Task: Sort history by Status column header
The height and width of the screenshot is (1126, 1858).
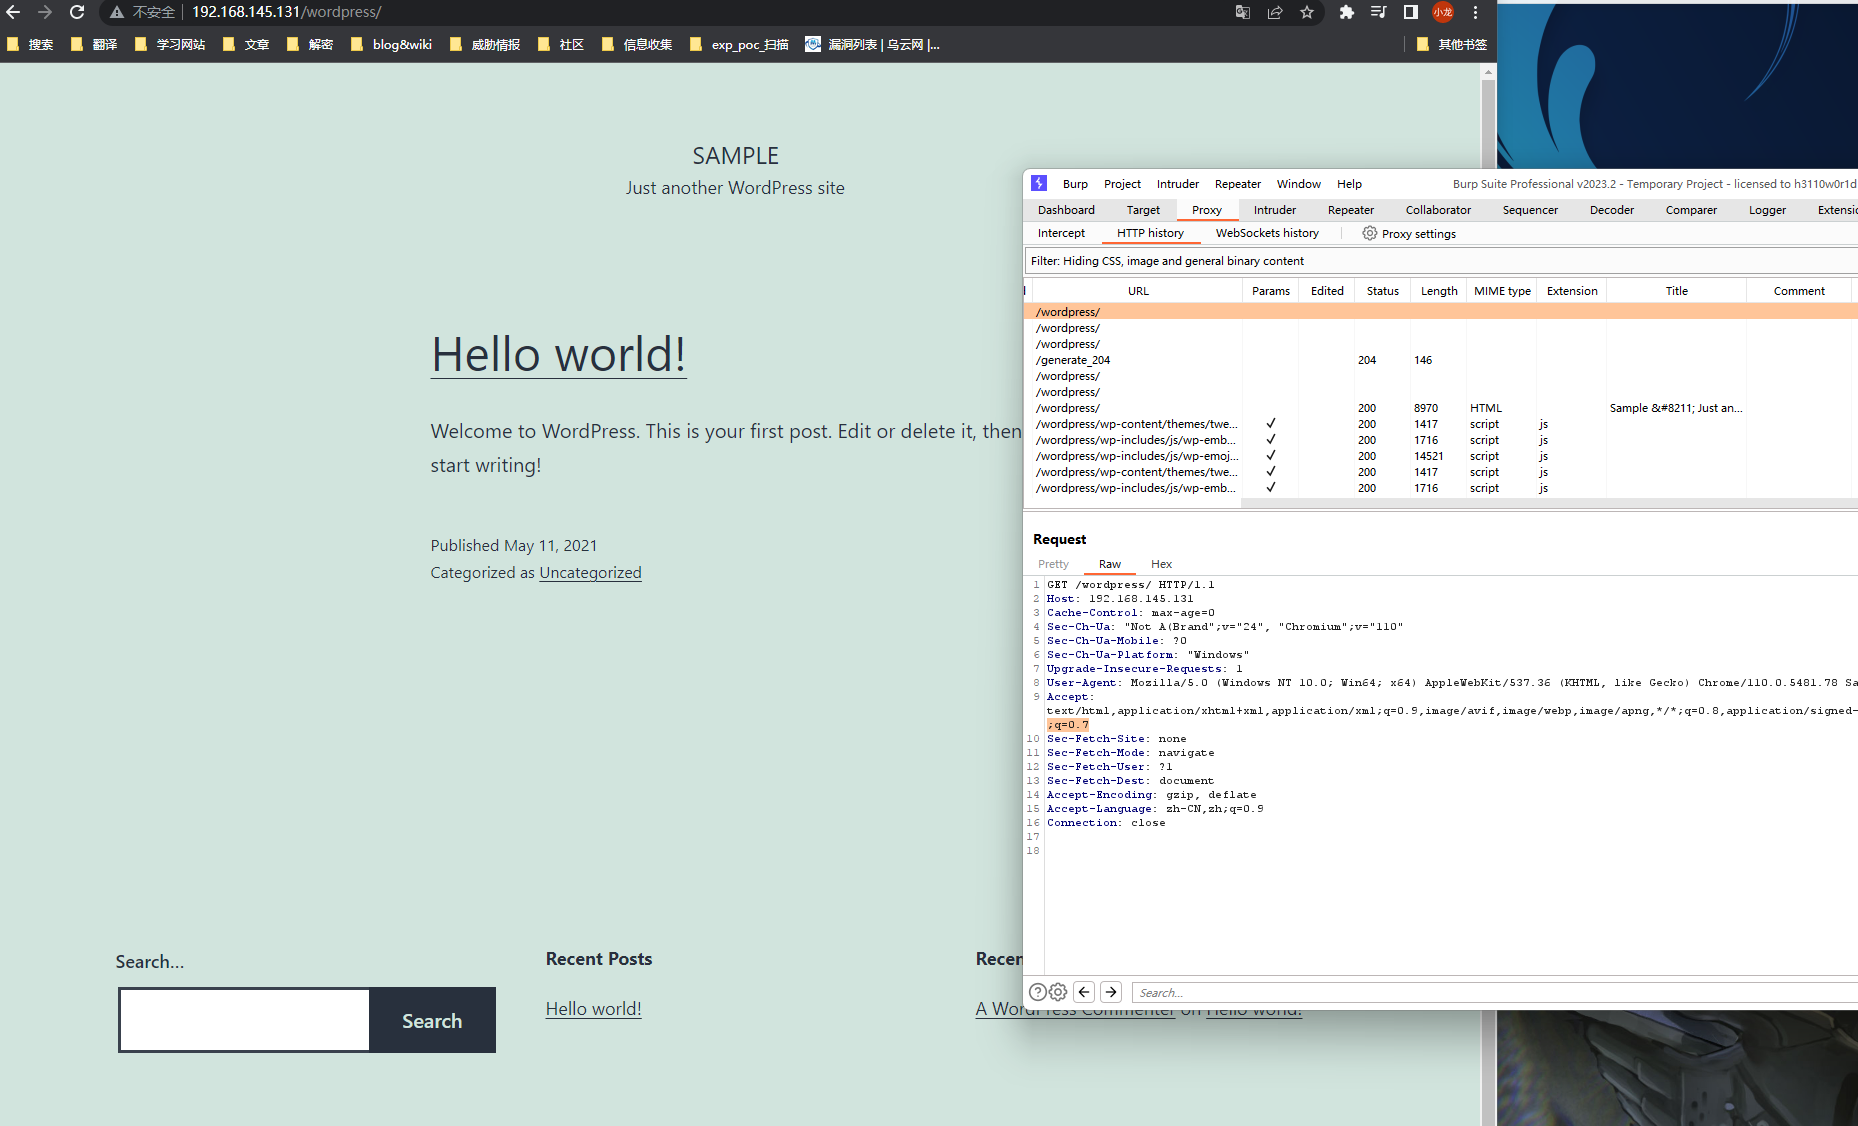Action: pos(1382,291)
